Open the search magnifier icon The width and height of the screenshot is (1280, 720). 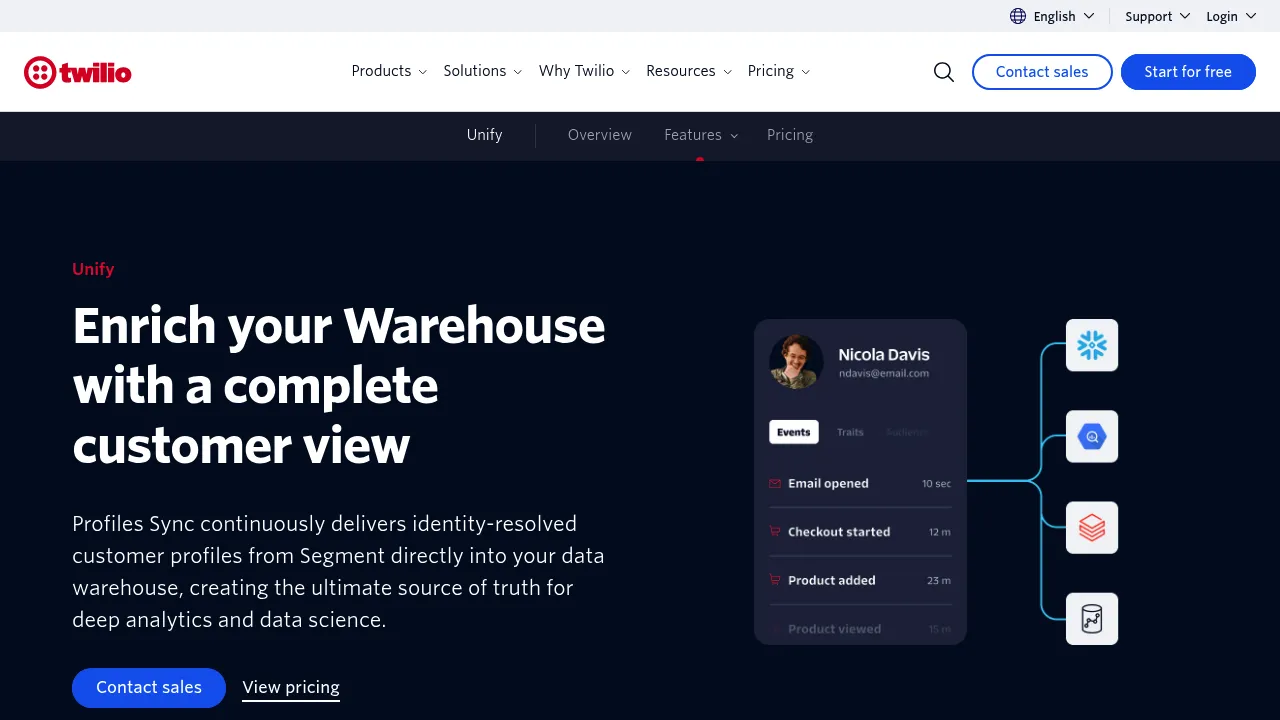pyautogui.click(x=944, y=72)
